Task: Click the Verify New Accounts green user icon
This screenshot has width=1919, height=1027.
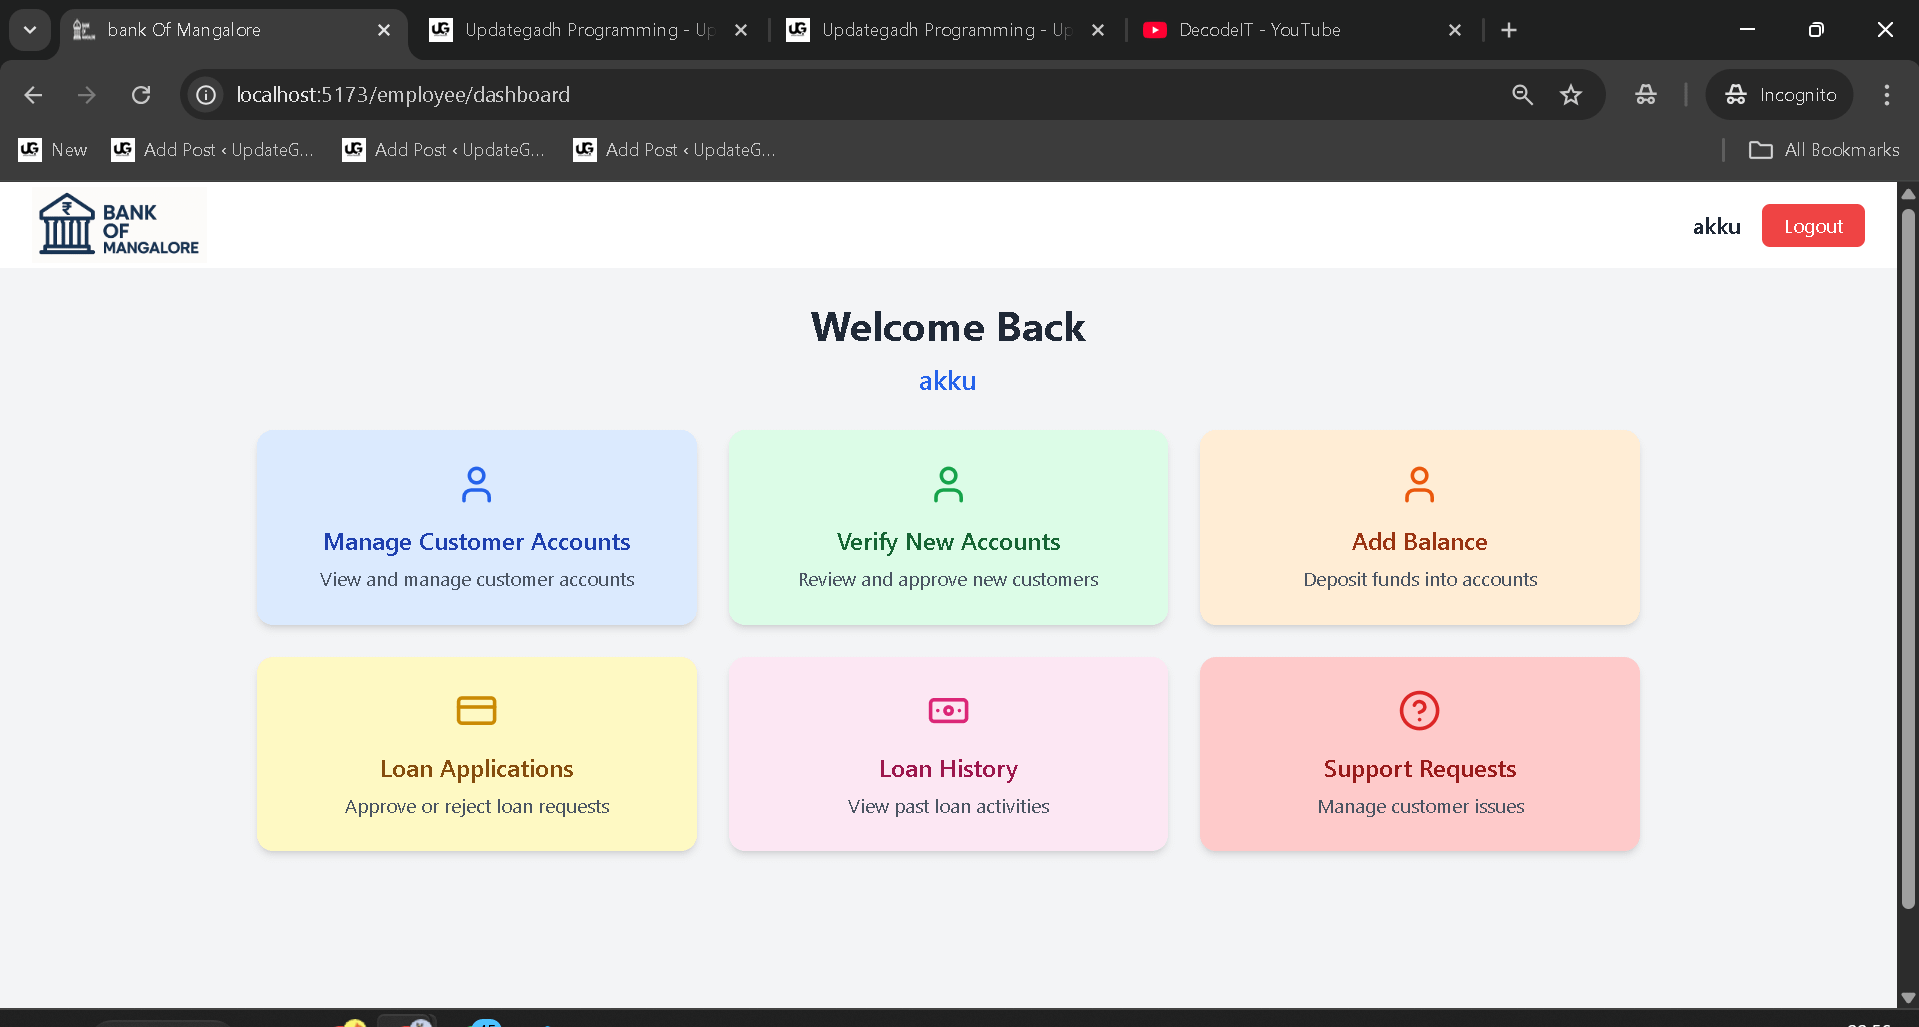Action: pyautogui.click(x=947, y=485)
